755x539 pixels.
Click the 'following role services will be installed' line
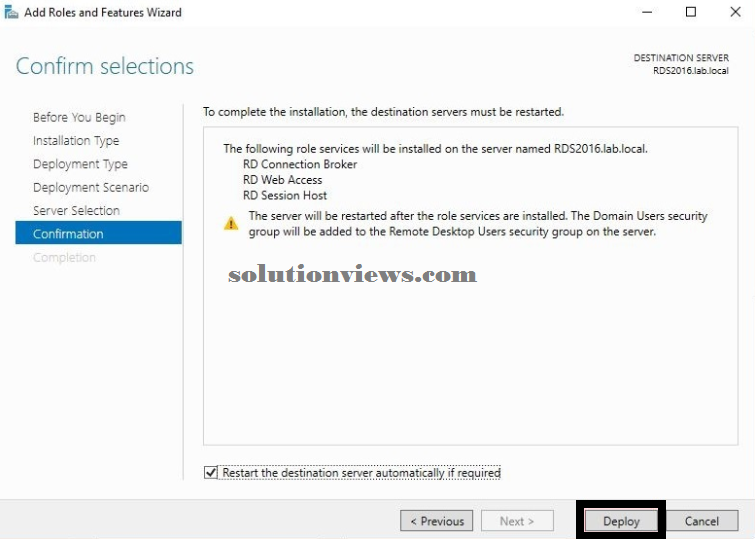coord(435,148)
